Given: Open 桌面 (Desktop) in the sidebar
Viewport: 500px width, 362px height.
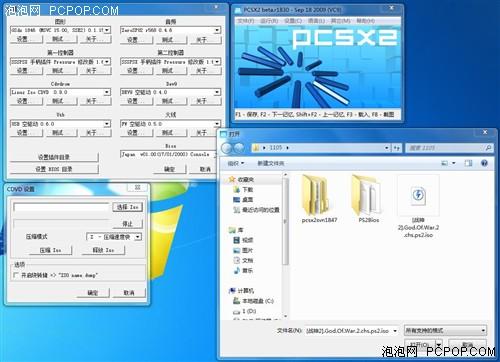Looking at the screenshot, I should 243,200.
